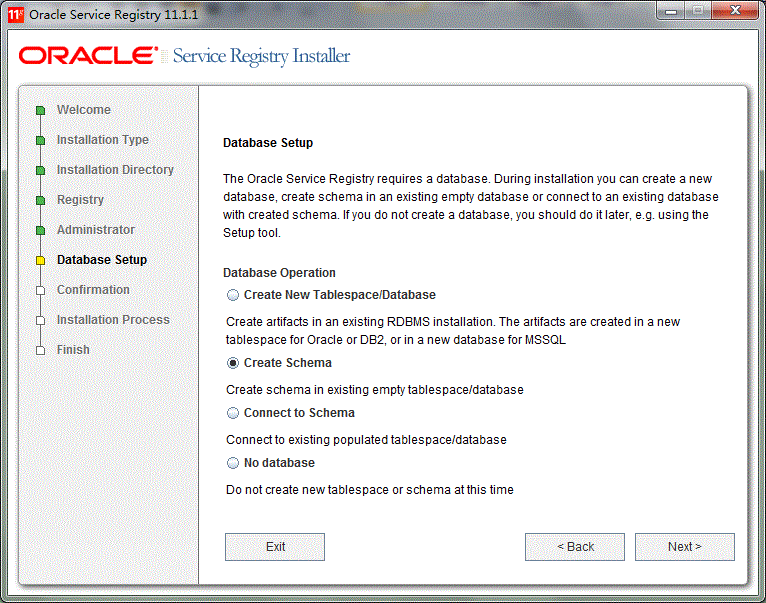766x603 pixels.
Task: Click the empty marker beside Installation Process
Action: pyautogui.click(x=41, y=321)
